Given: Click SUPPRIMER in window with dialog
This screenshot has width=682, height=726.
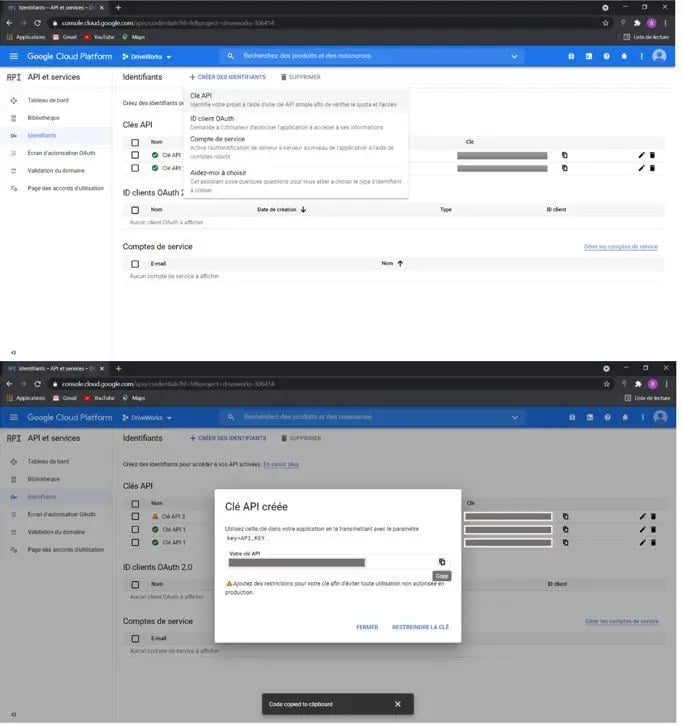Looking at the screenshot, I should [301, 438].
